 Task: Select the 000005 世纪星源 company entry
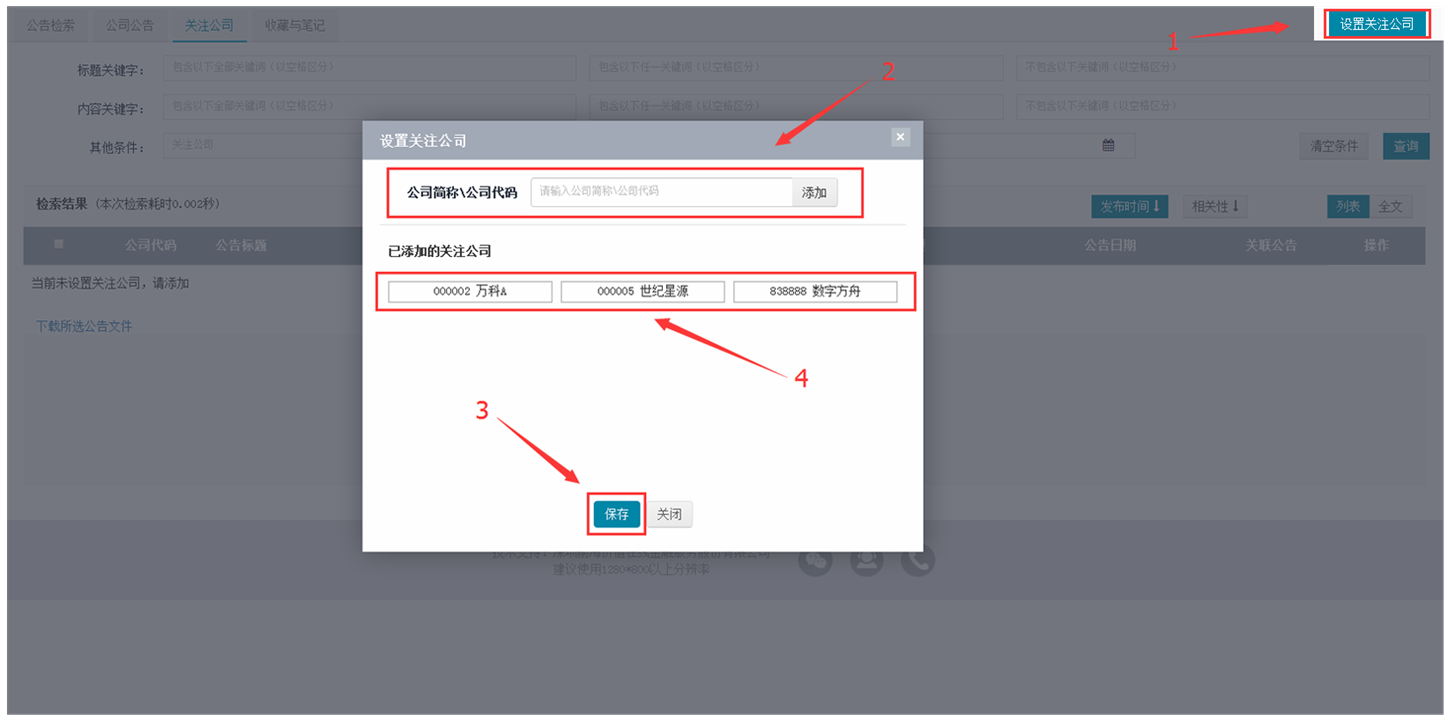(x=643, y=291)
